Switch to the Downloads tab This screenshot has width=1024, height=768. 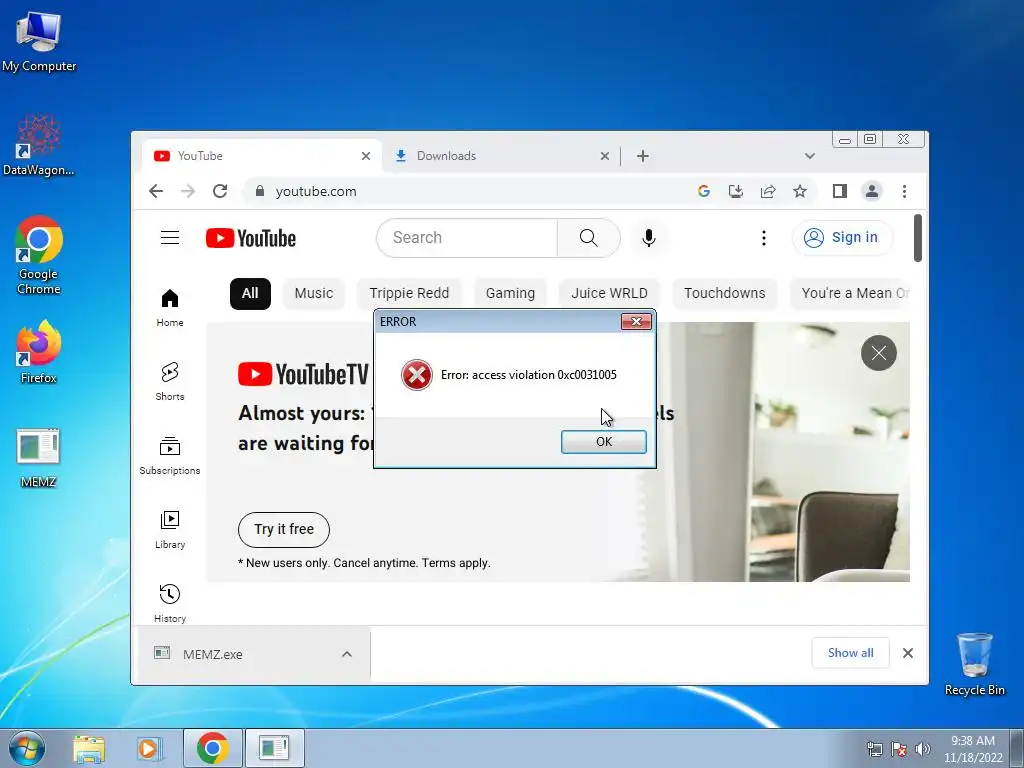pos(502,156)
